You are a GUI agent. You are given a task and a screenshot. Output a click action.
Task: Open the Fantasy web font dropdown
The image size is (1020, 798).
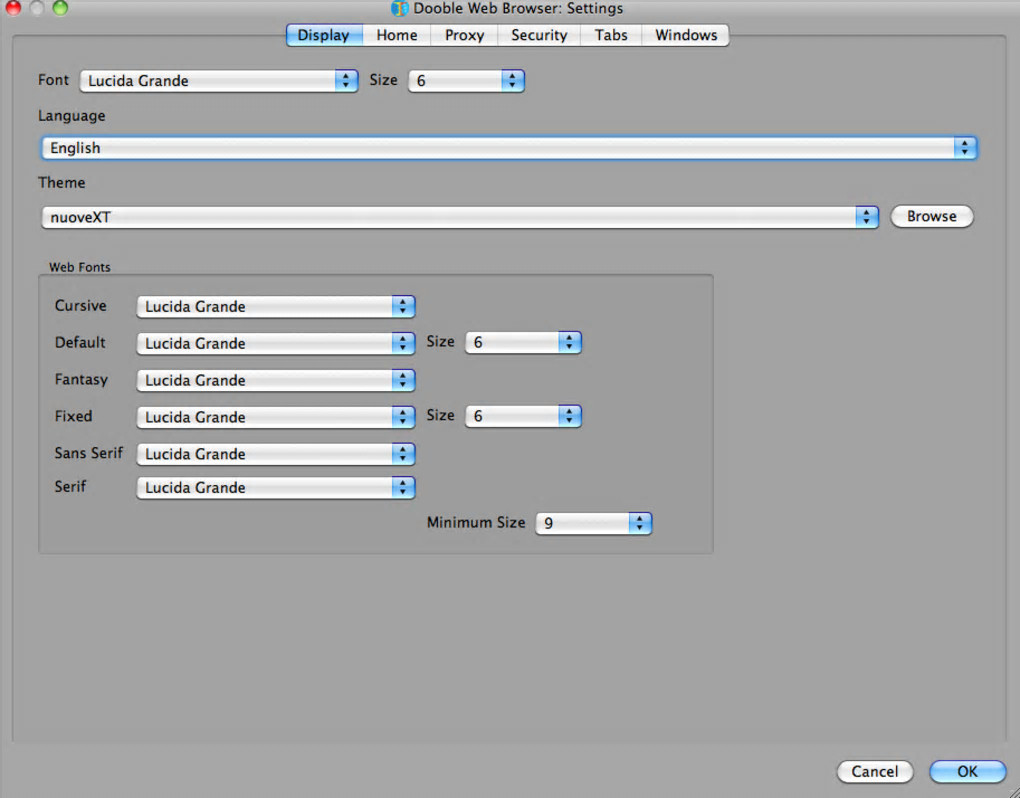tap(276, 380)
